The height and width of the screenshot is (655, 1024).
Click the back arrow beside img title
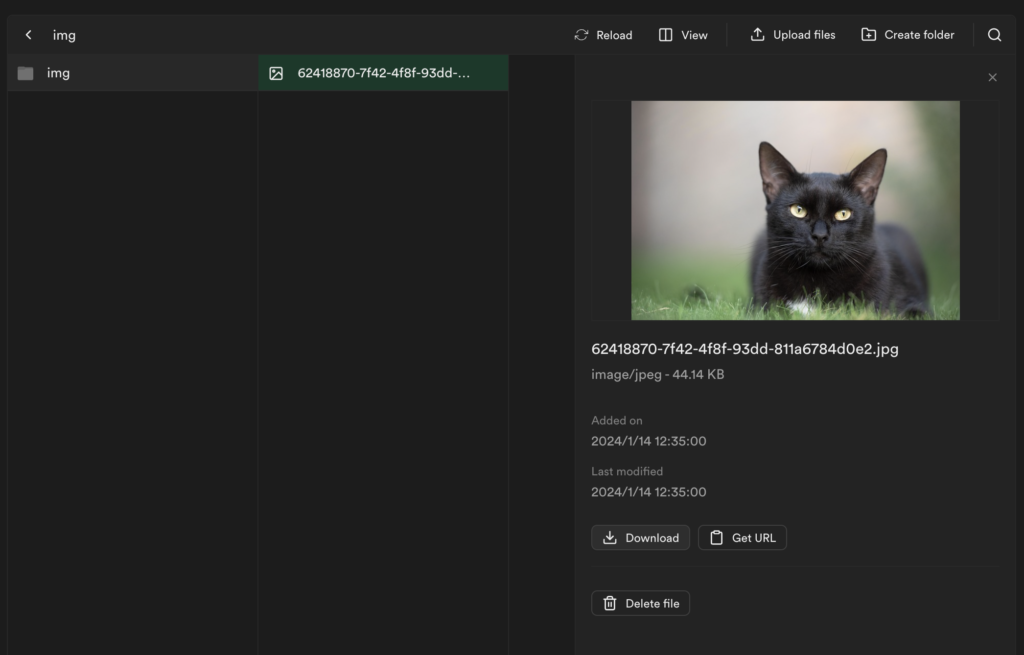pyautogui.click(x=28, y=35)
